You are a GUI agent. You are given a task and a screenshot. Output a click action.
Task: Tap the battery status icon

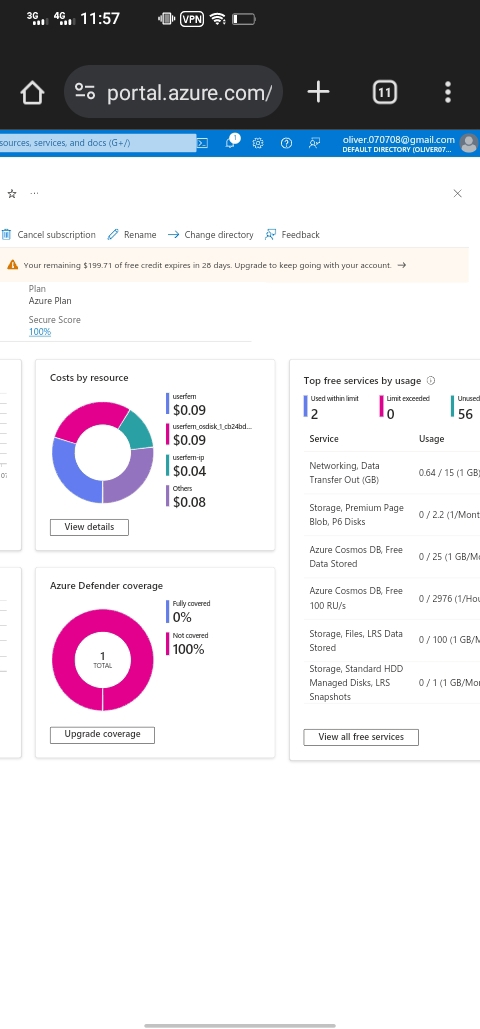[x=243, y=19]
